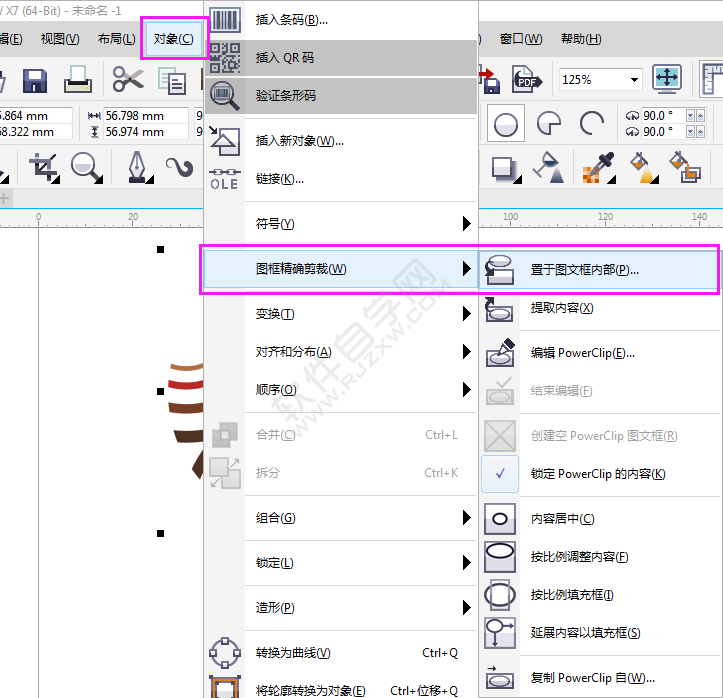The image size is (723, 698).
Task: Choose 链接(K)... menu entry
Action: click(x=340, y=179)
